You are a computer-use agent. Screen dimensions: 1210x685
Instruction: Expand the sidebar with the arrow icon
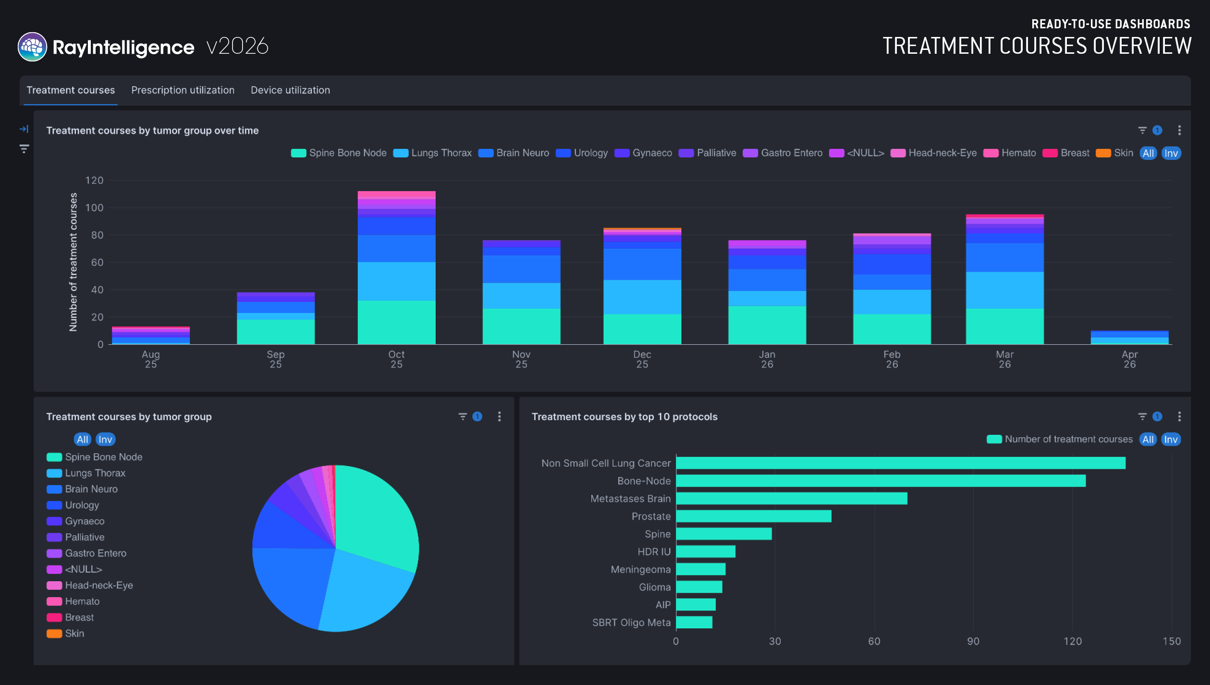24,129
